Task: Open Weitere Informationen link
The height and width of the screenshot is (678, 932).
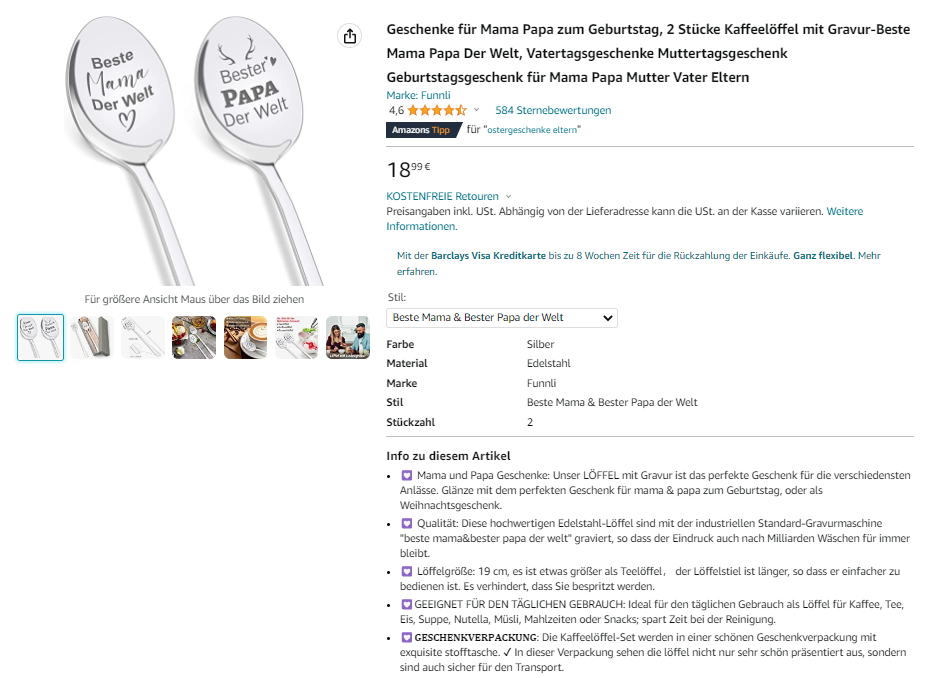Action: coord(625,219)
